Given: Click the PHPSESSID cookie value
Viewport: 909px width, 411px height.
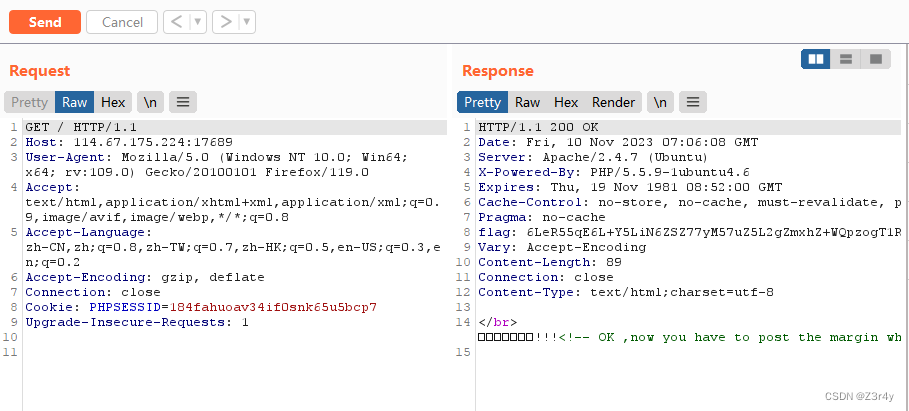Looking at the screenshot, I should click(273, 308).
